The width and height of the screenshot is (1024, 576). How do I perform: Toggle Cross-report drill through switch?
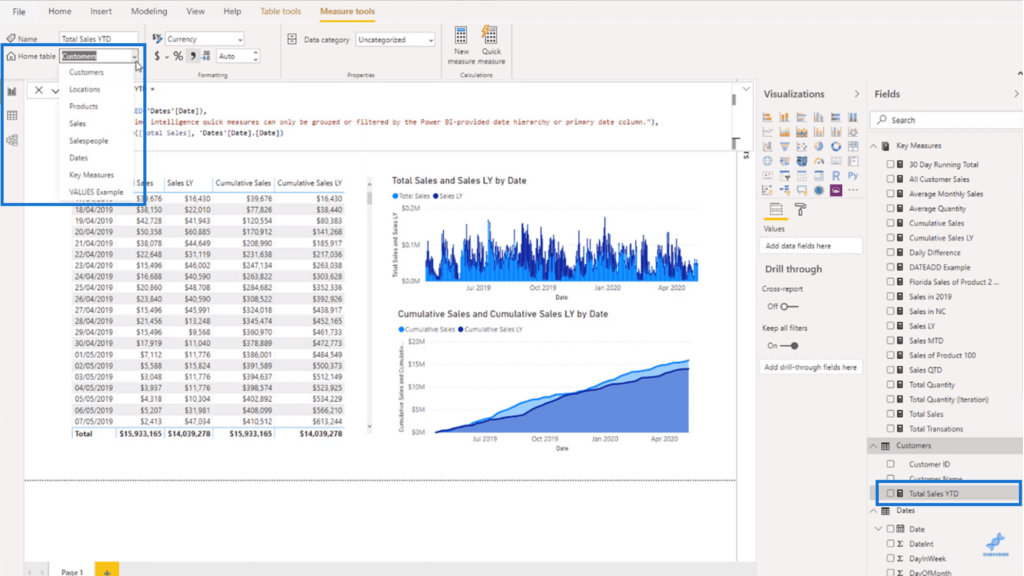pos(789,306)
